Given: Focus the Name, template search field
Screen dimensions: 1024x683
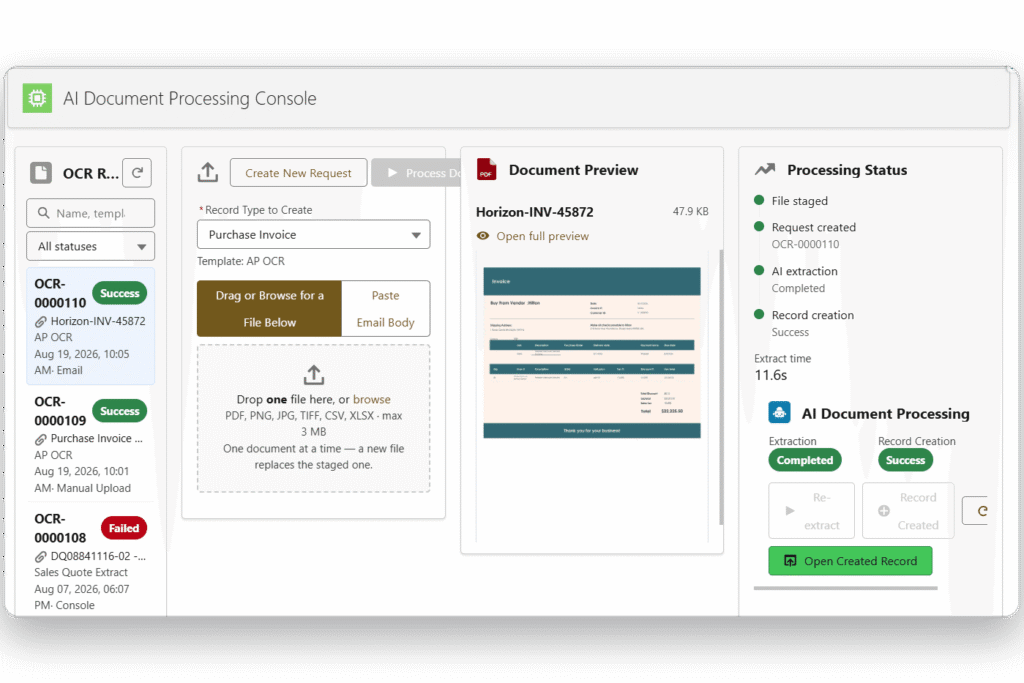Looking at the screenshot, I should click(x=91, y=213).
